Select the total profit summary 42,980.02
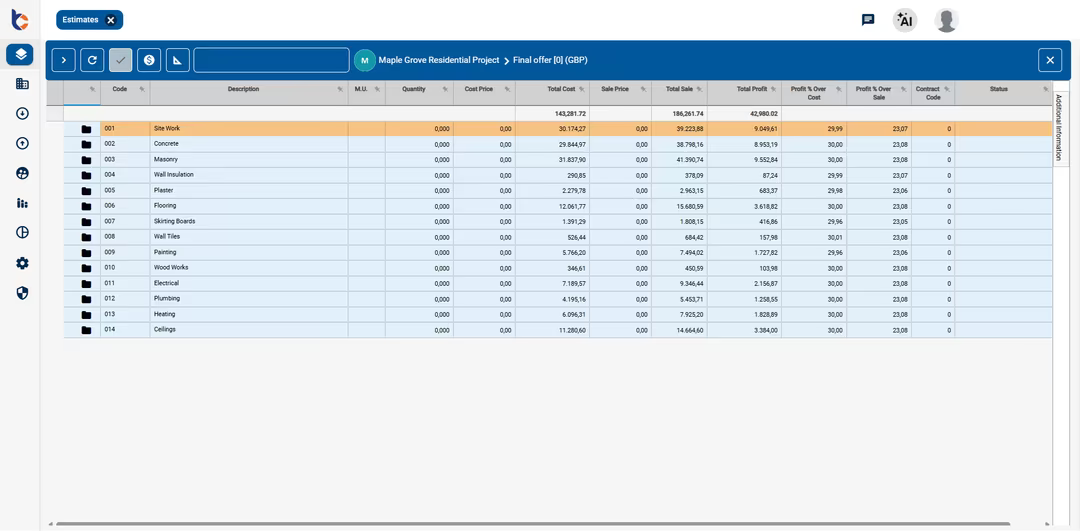This screenshot has width=1080, height=531. pos(762,113)
